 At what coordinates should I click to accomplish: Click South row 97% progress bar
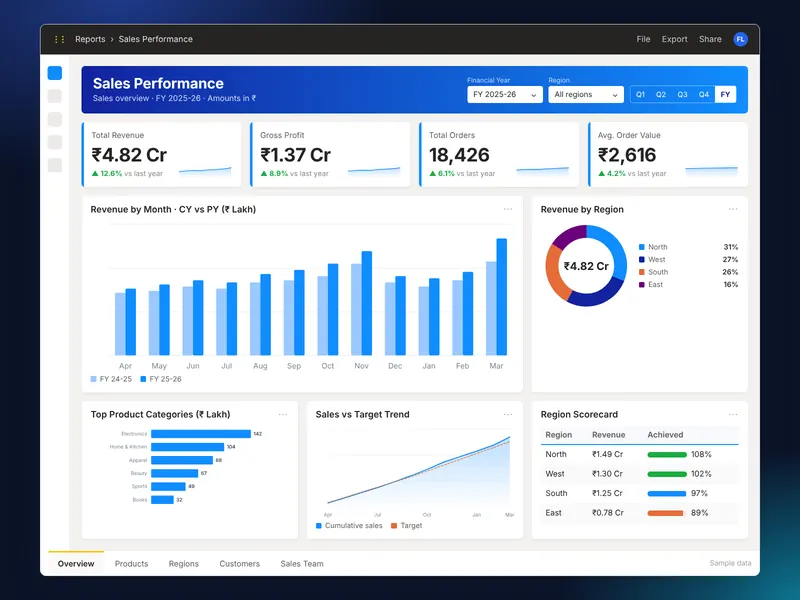(x=666, y=494)
